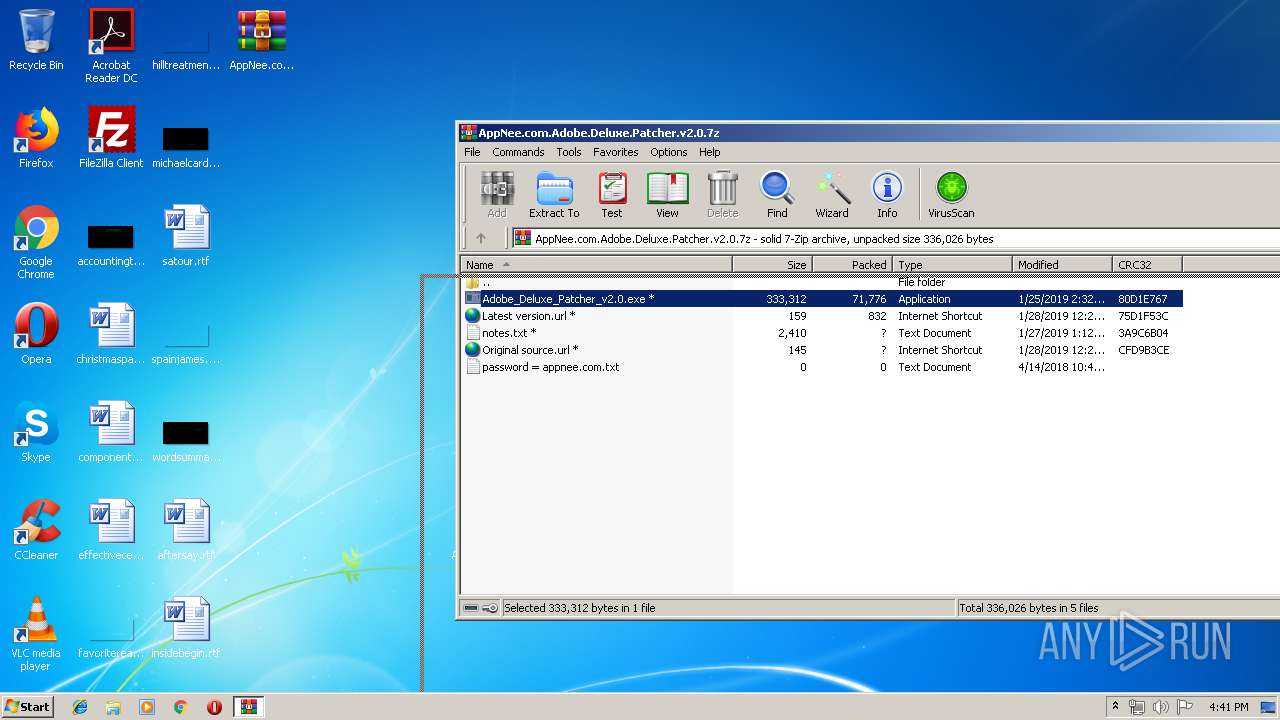This screenshot has width=1280, height=720.
Task: Click the key icon in status bar
Action: [490, 608]
